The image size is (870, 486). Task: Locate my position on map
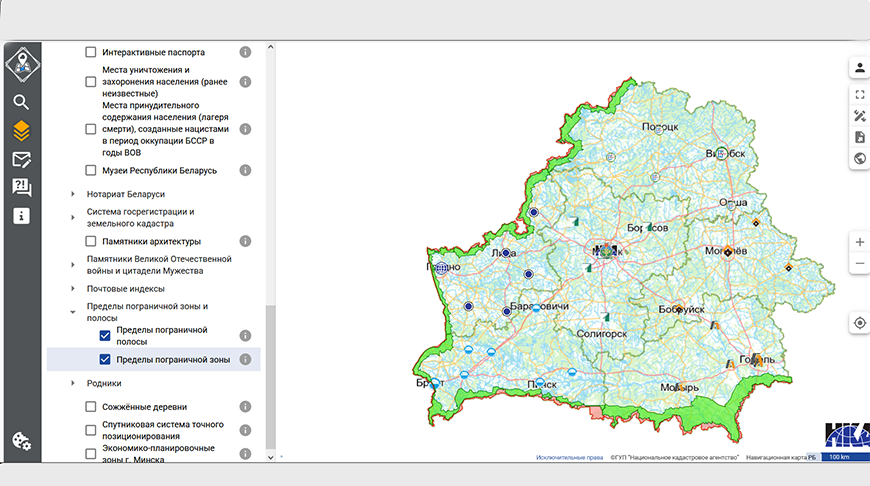point(859,323)
